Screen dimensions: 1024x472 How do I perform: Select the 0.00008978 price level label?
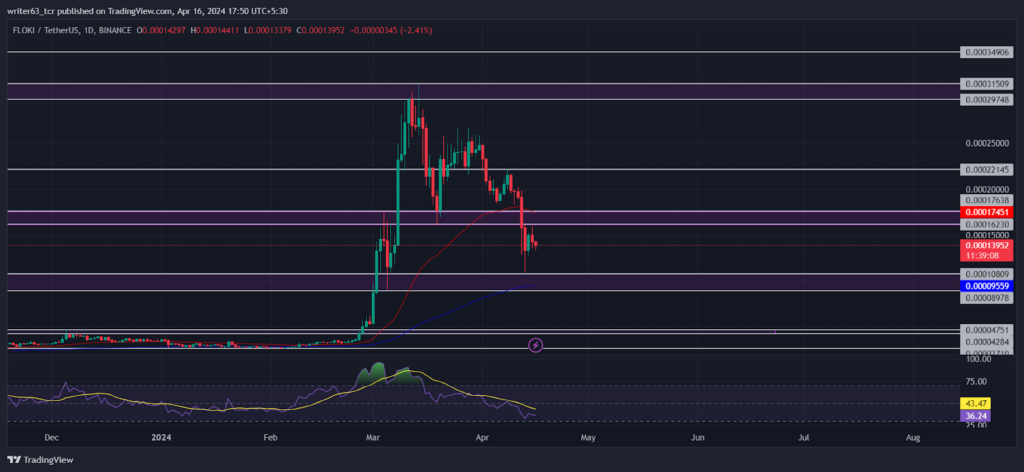click(x=986, y=298)
